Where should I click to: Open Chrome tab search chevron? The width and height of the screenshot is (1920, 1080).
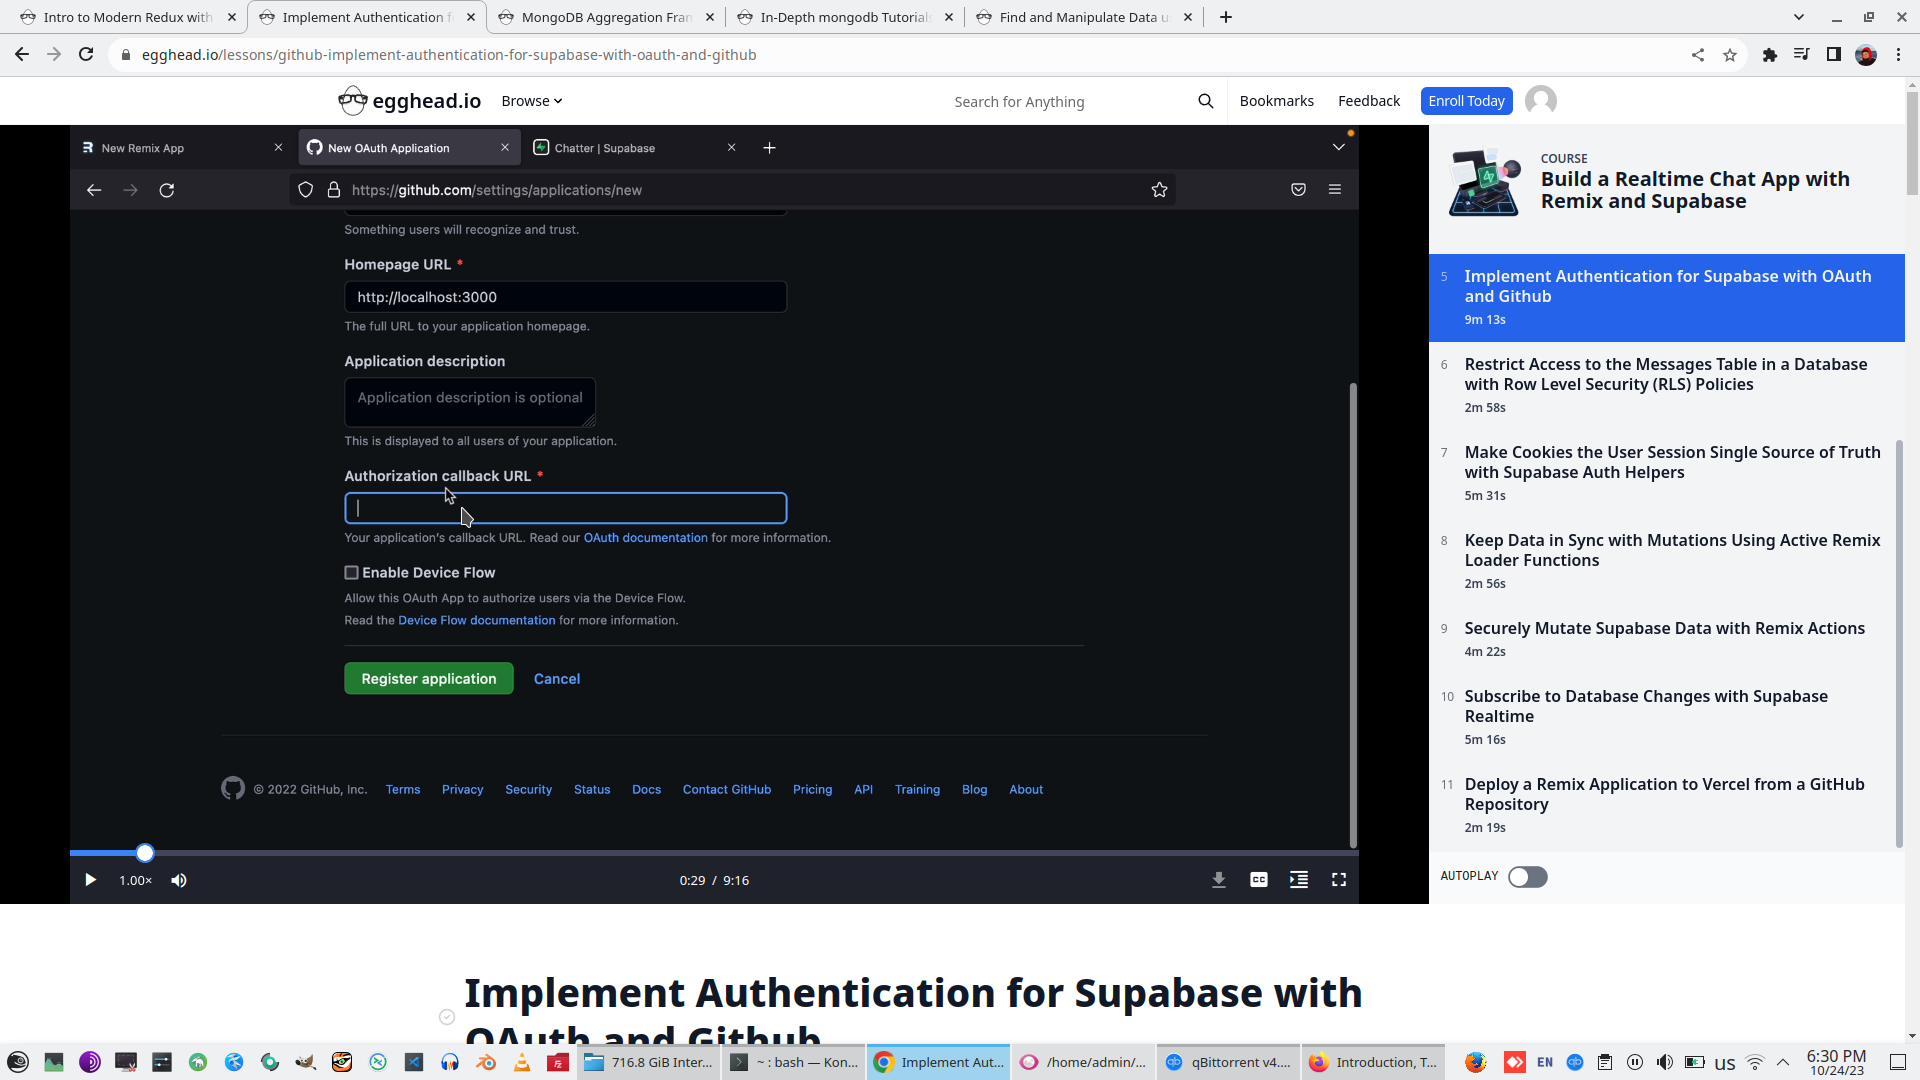pyautogui.click(x=1798, y=17)
